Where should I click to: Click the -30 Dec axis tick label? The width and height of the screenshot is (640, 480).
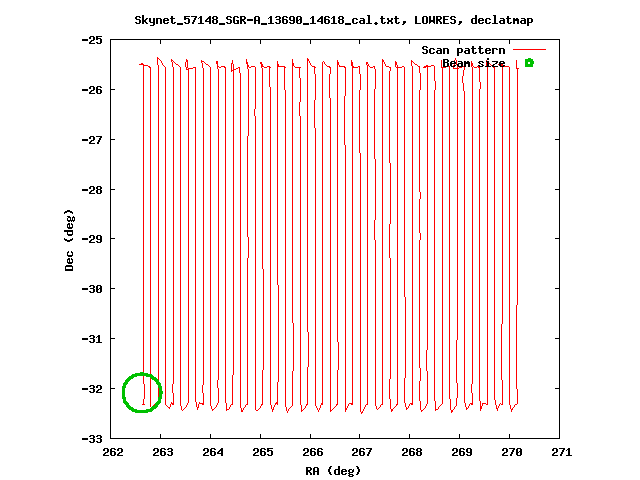(92, 289)
